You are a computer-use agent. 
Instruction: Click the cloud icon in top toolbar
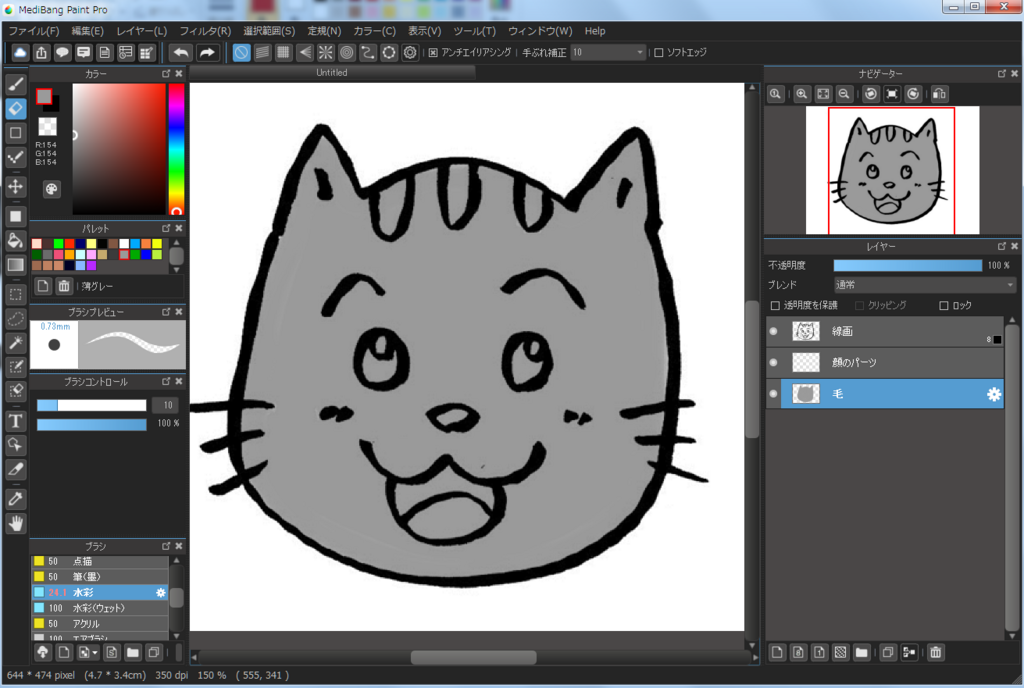coord(20,52)
